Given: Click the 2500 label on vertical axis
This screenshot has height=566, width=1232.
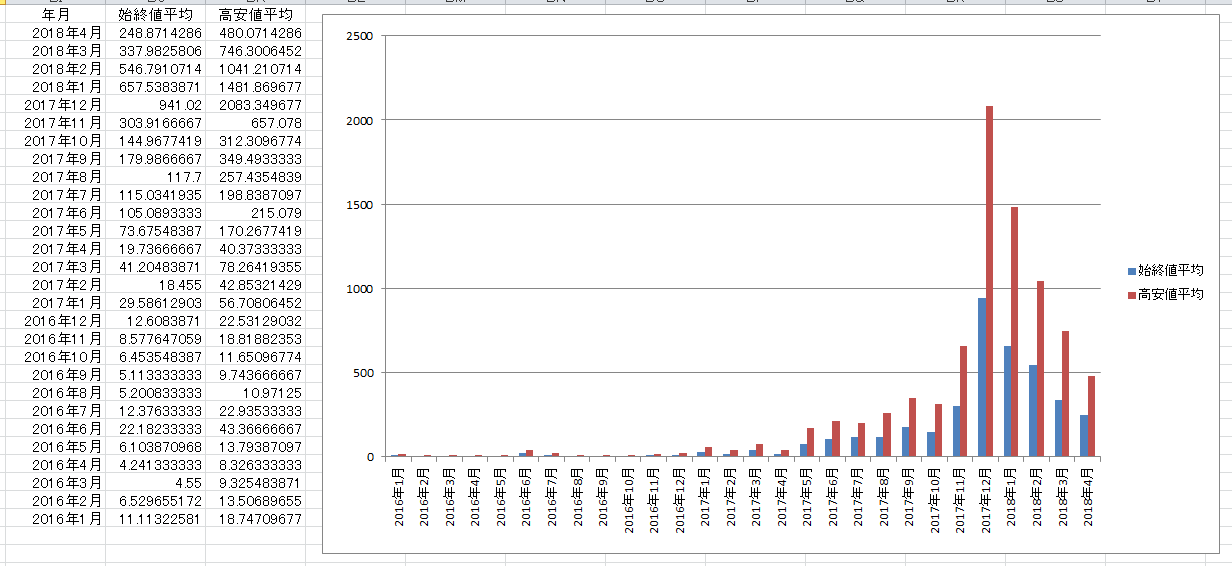Looking at the screenshot, I should 359,37.
